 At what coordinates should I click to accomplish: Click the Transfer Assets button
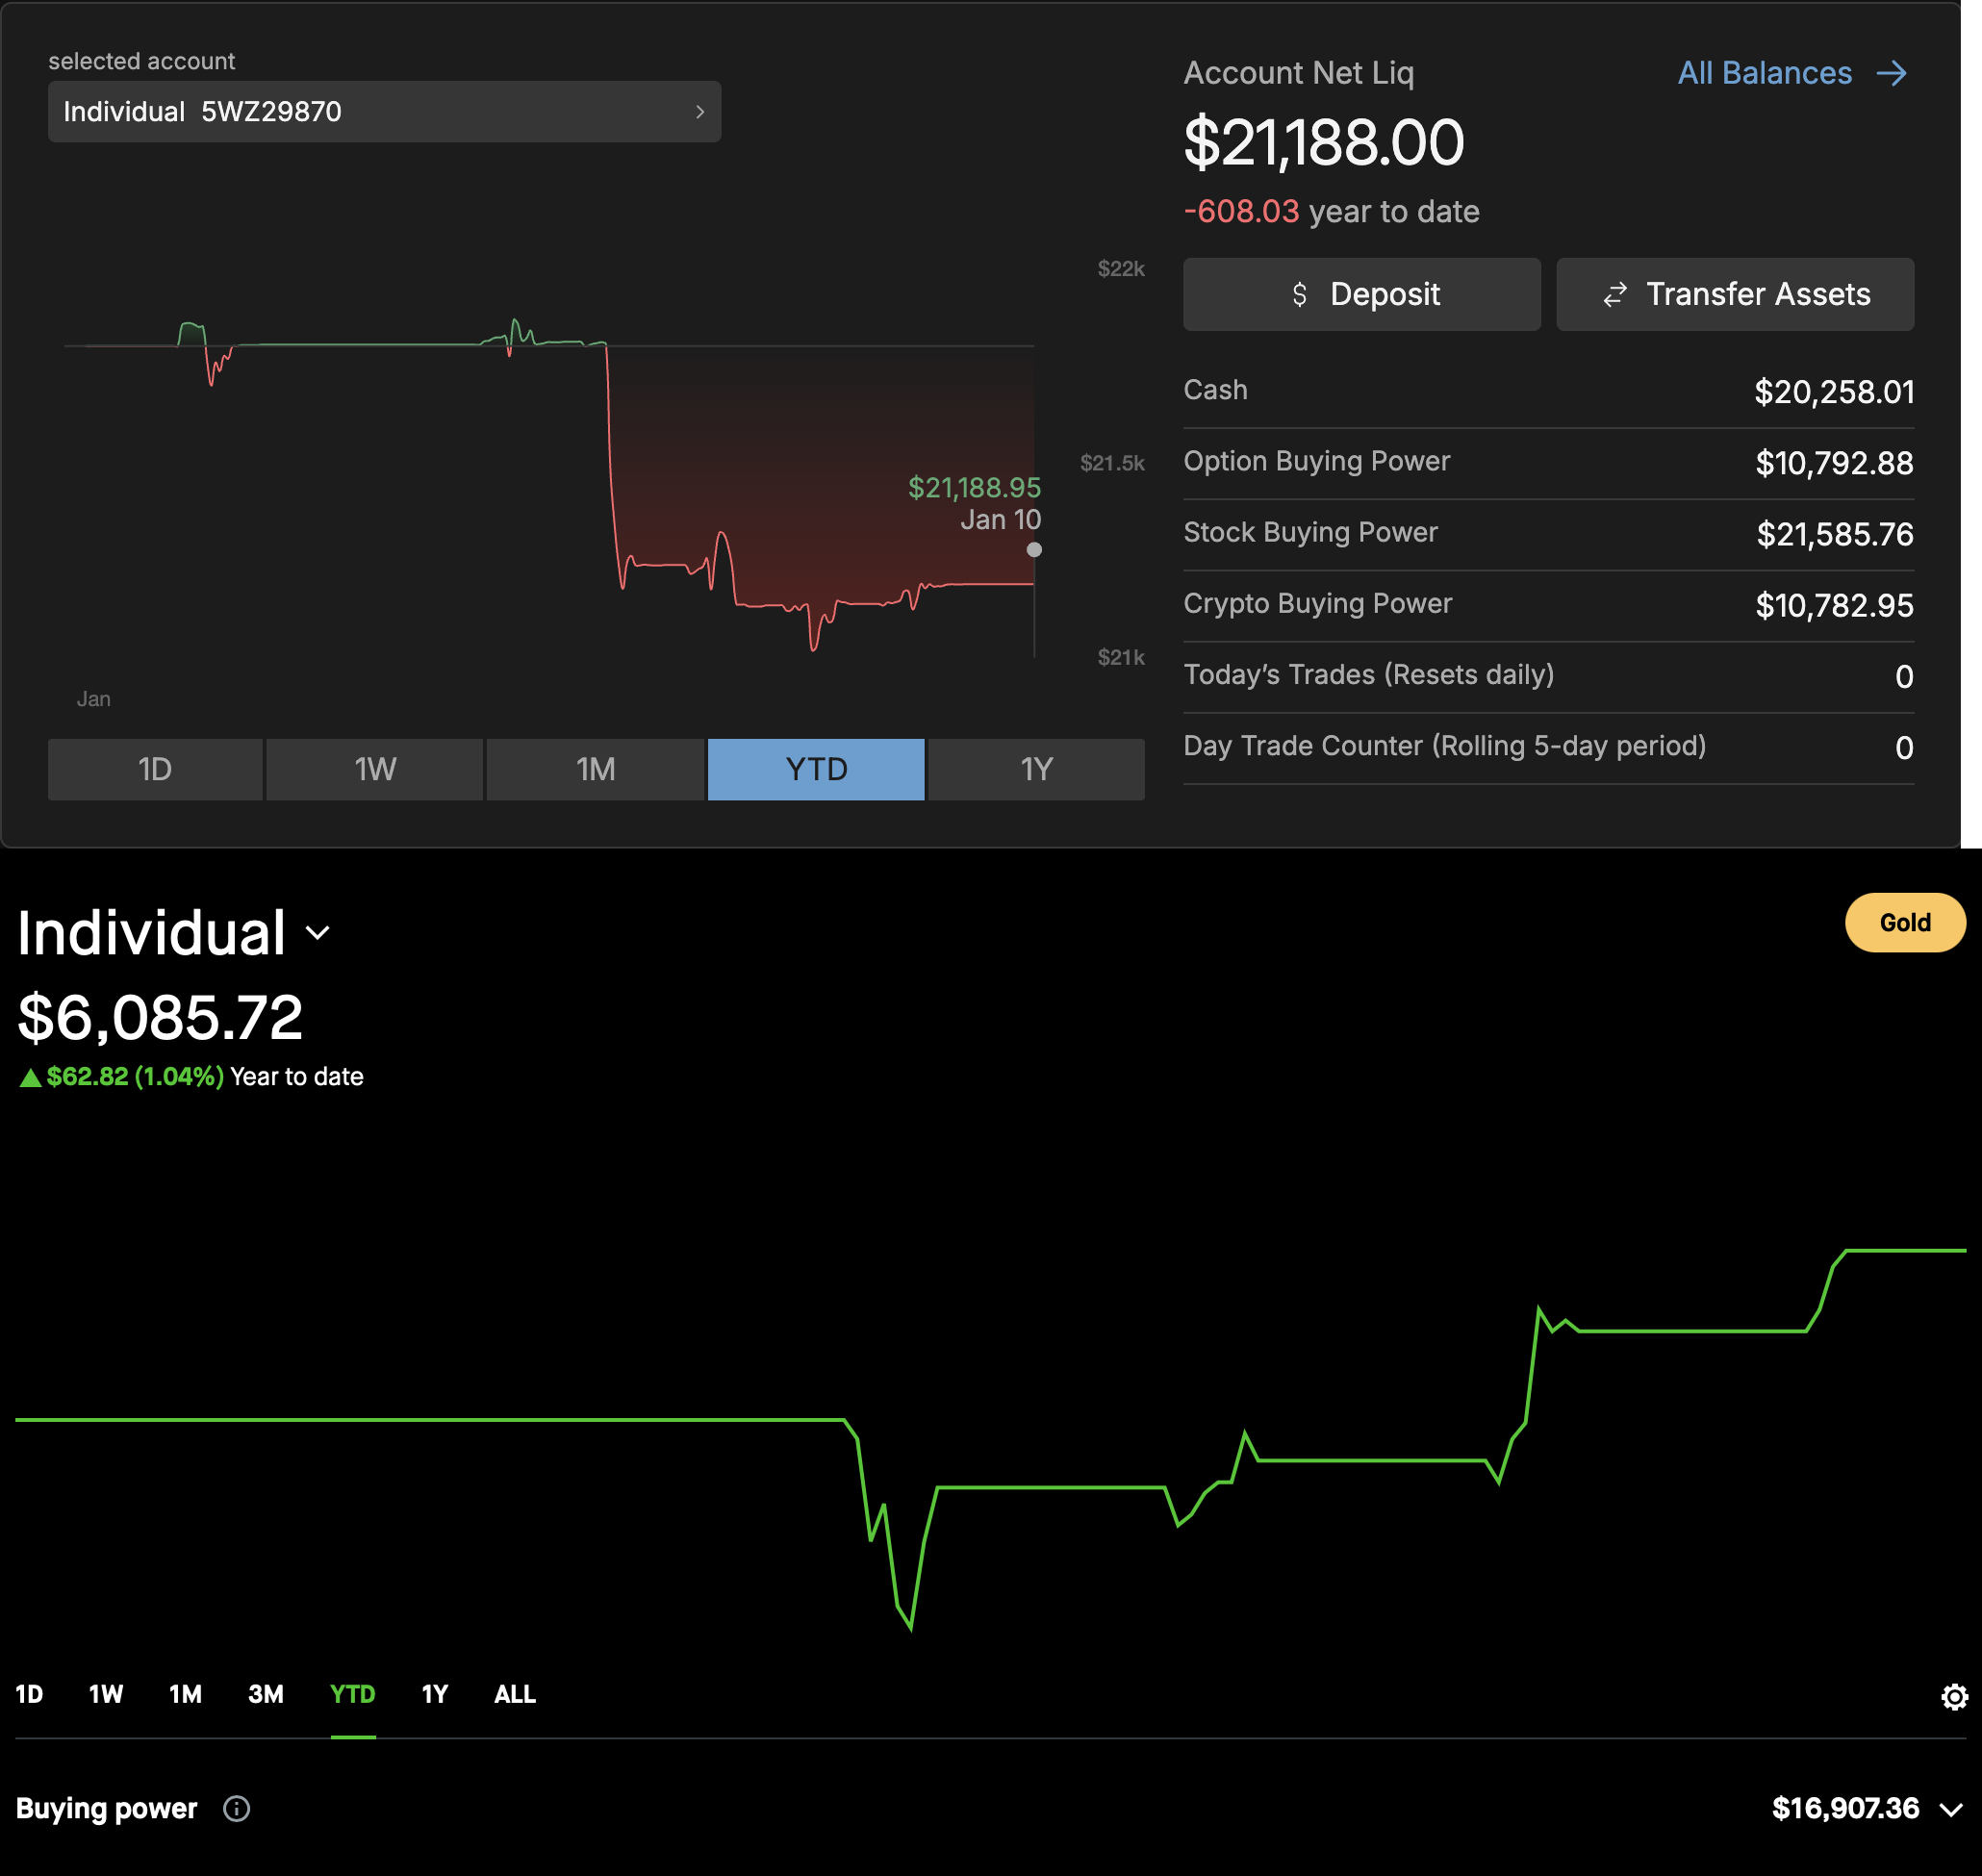tap(1735, 294)
